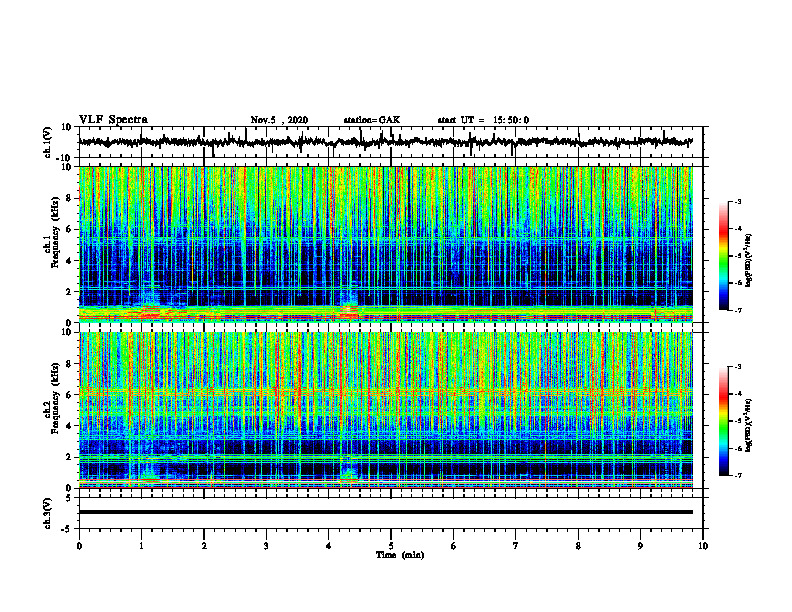Click the '-7' tick on ch.1 color bar
792x612 pixels.
738,310
